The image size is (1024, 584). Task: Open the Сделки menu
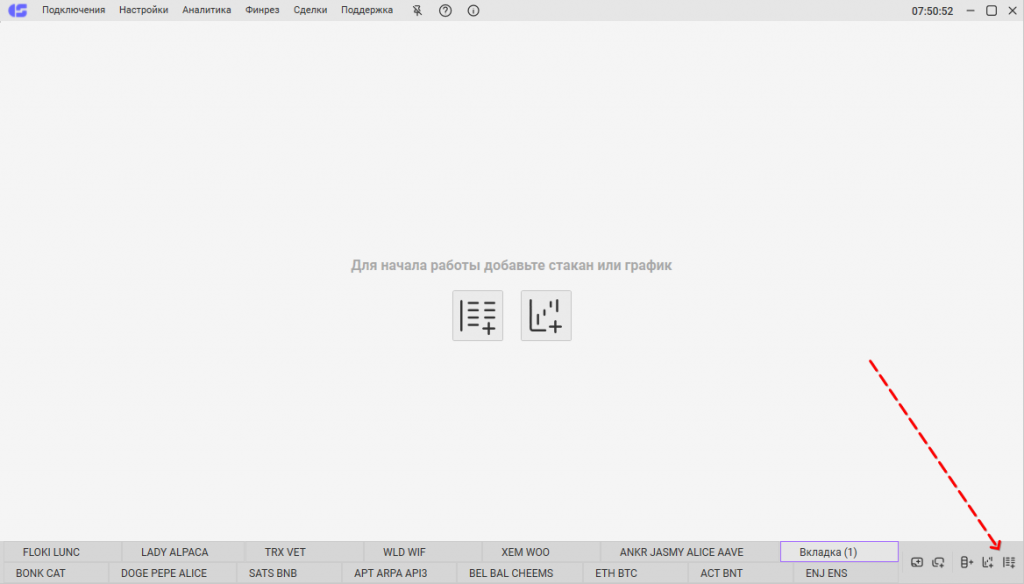[310, 10]
